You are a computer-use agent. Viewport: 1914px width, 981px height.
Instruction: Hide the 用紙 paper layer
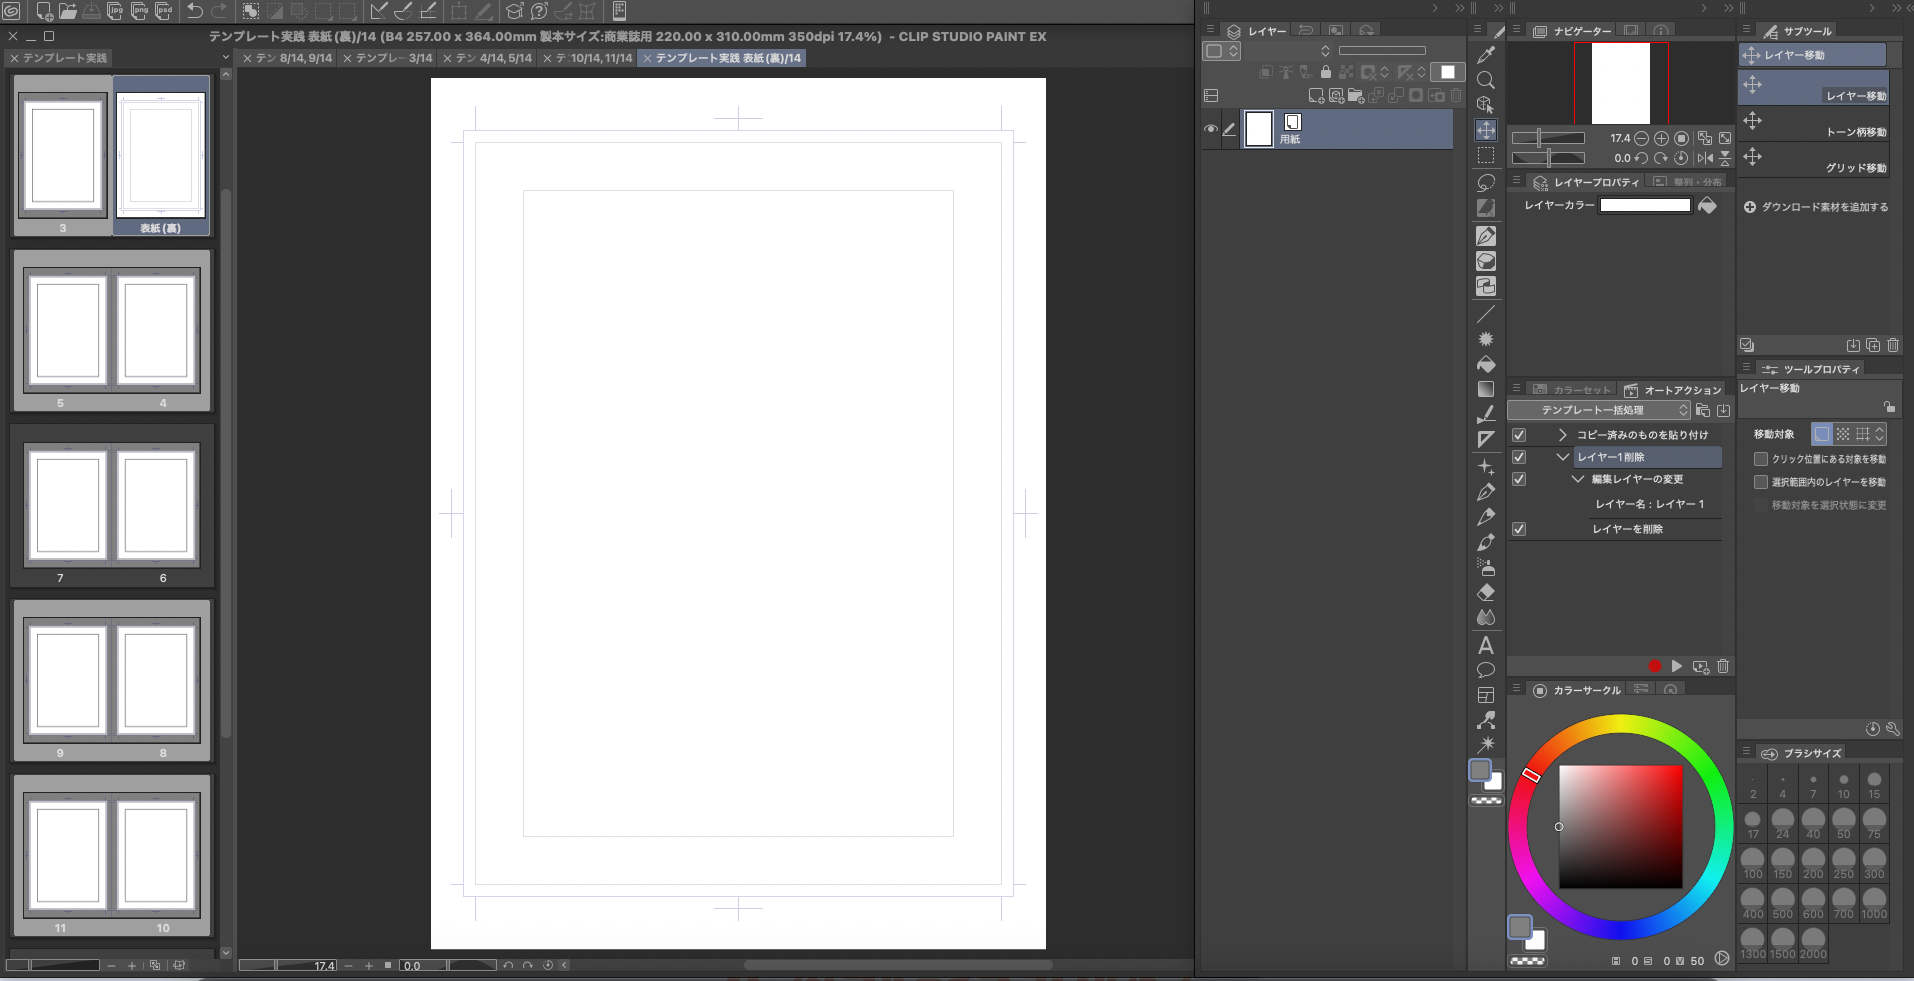coord(1211,129)
